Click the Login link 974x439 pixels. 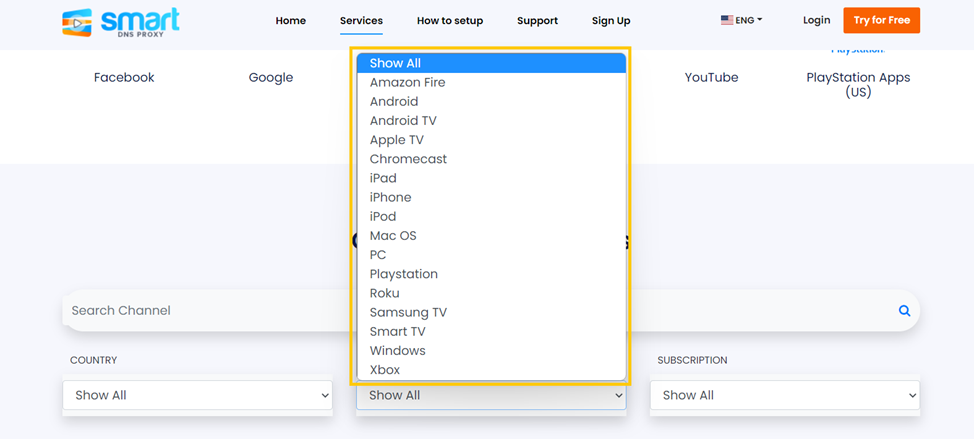816,20
